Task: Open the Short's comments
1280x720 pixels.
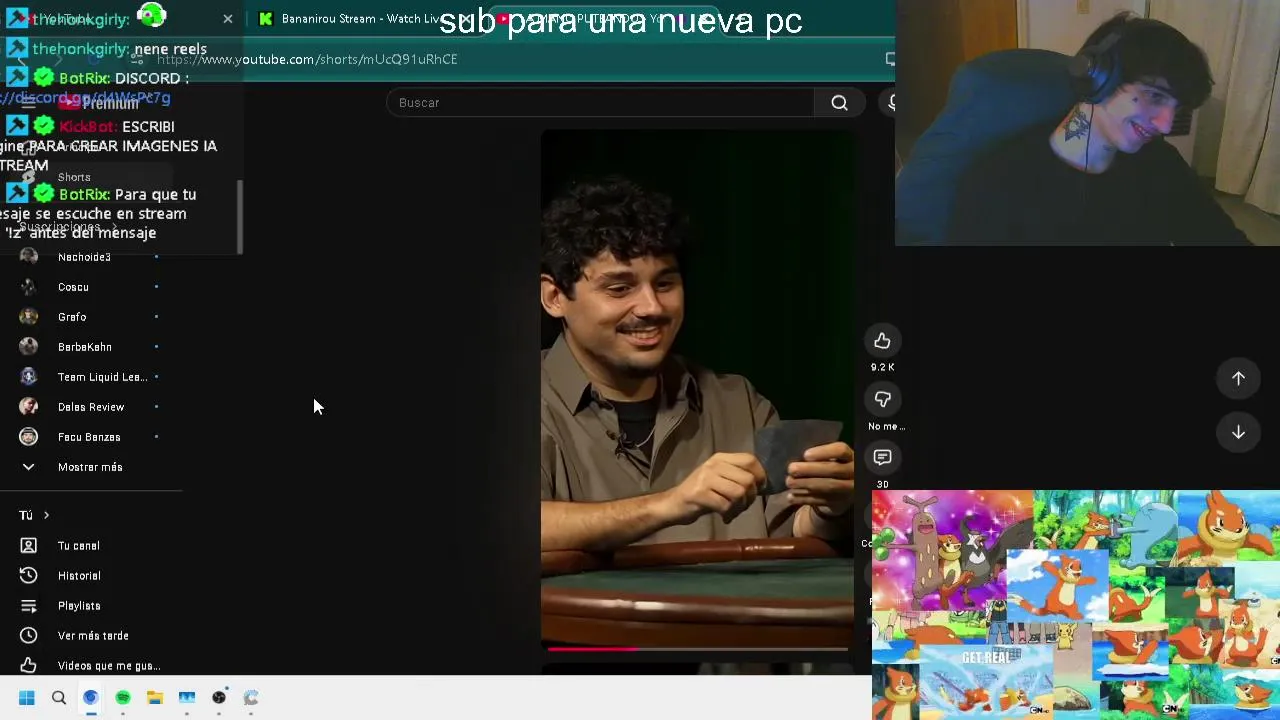Action: point(882,457)
